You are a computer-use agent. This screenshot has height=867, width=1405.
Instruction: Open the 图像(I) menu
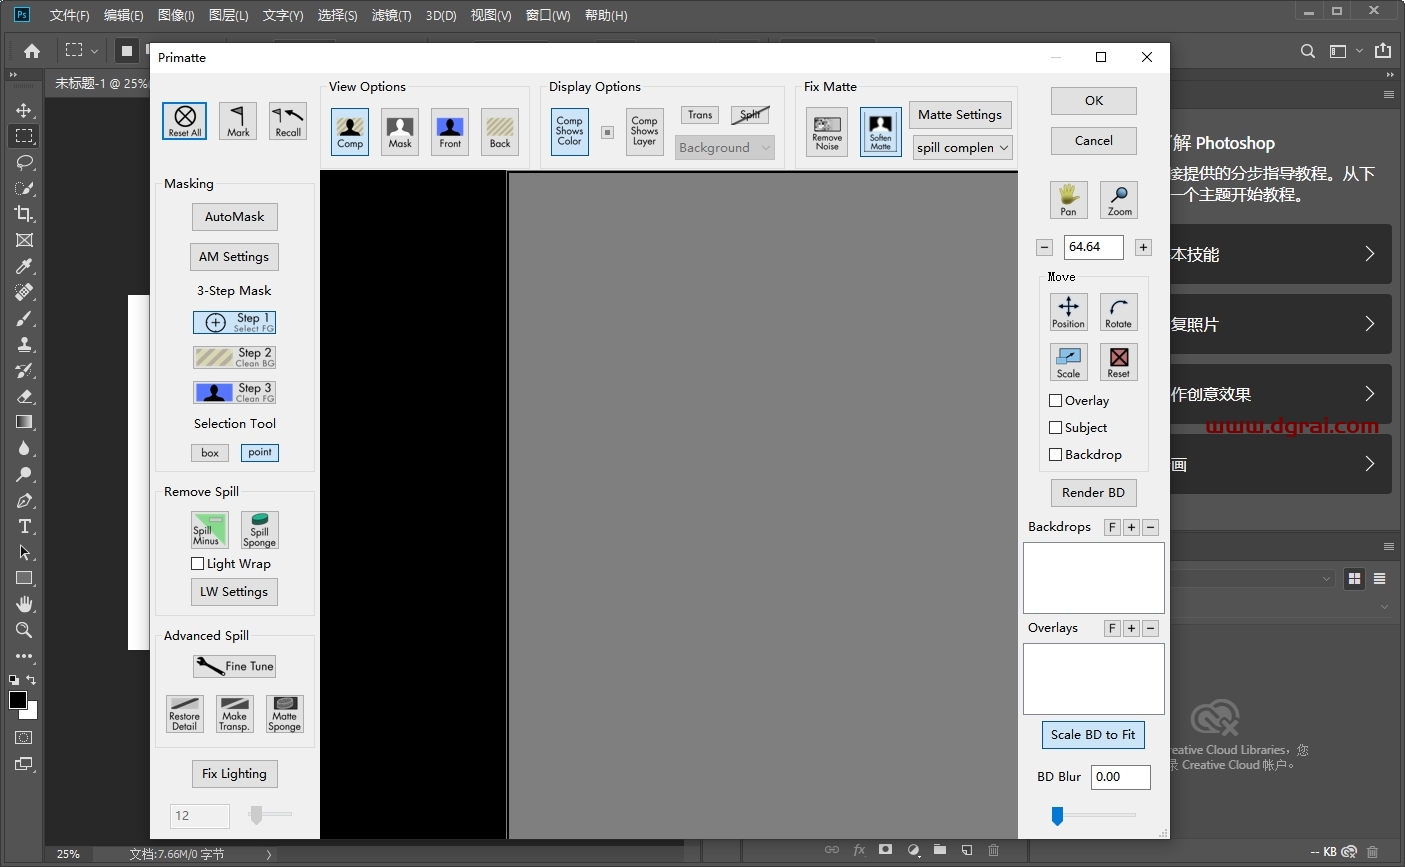click(176, 15)
